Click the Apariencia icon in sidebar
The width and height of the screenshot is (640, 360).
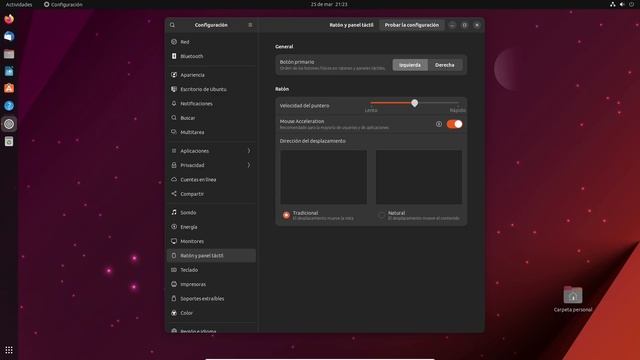(174, 75)
